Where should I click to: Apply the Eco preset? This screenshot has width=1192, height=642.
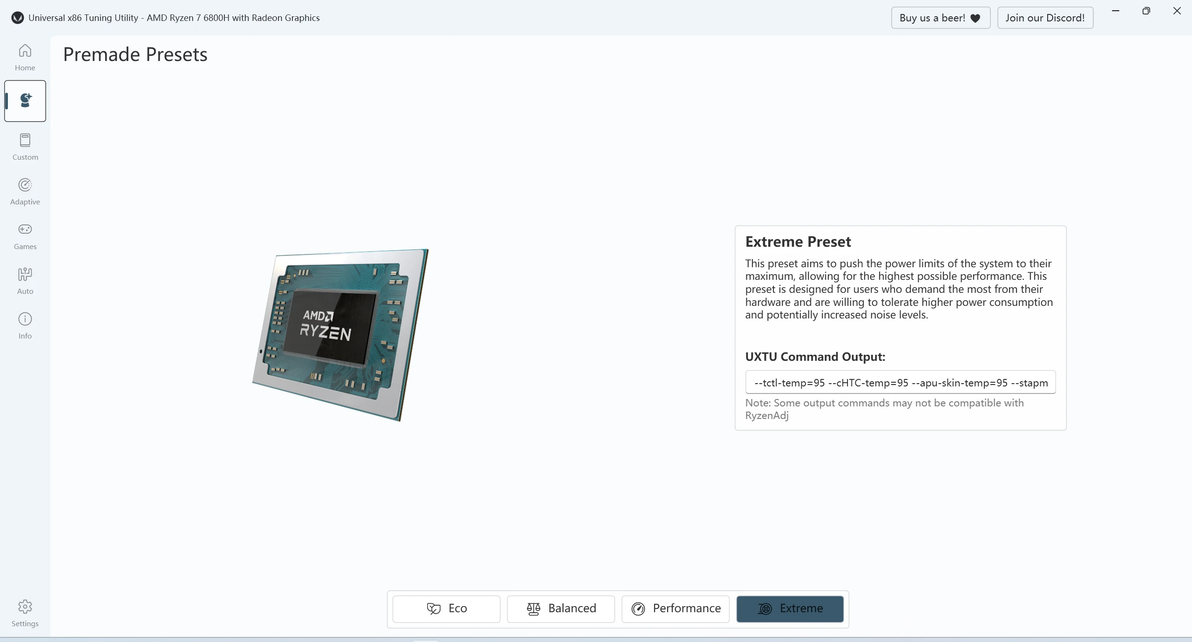pos(446,609)
